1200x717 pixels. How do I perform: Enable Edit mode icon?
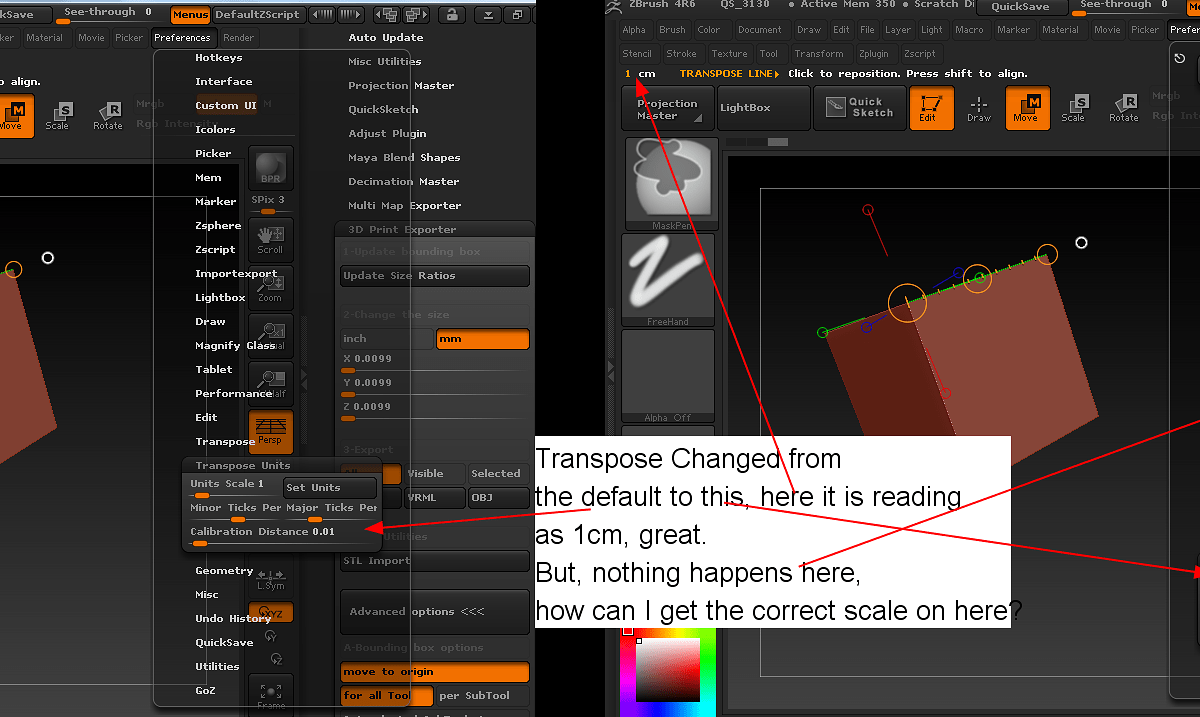[930, 108]
